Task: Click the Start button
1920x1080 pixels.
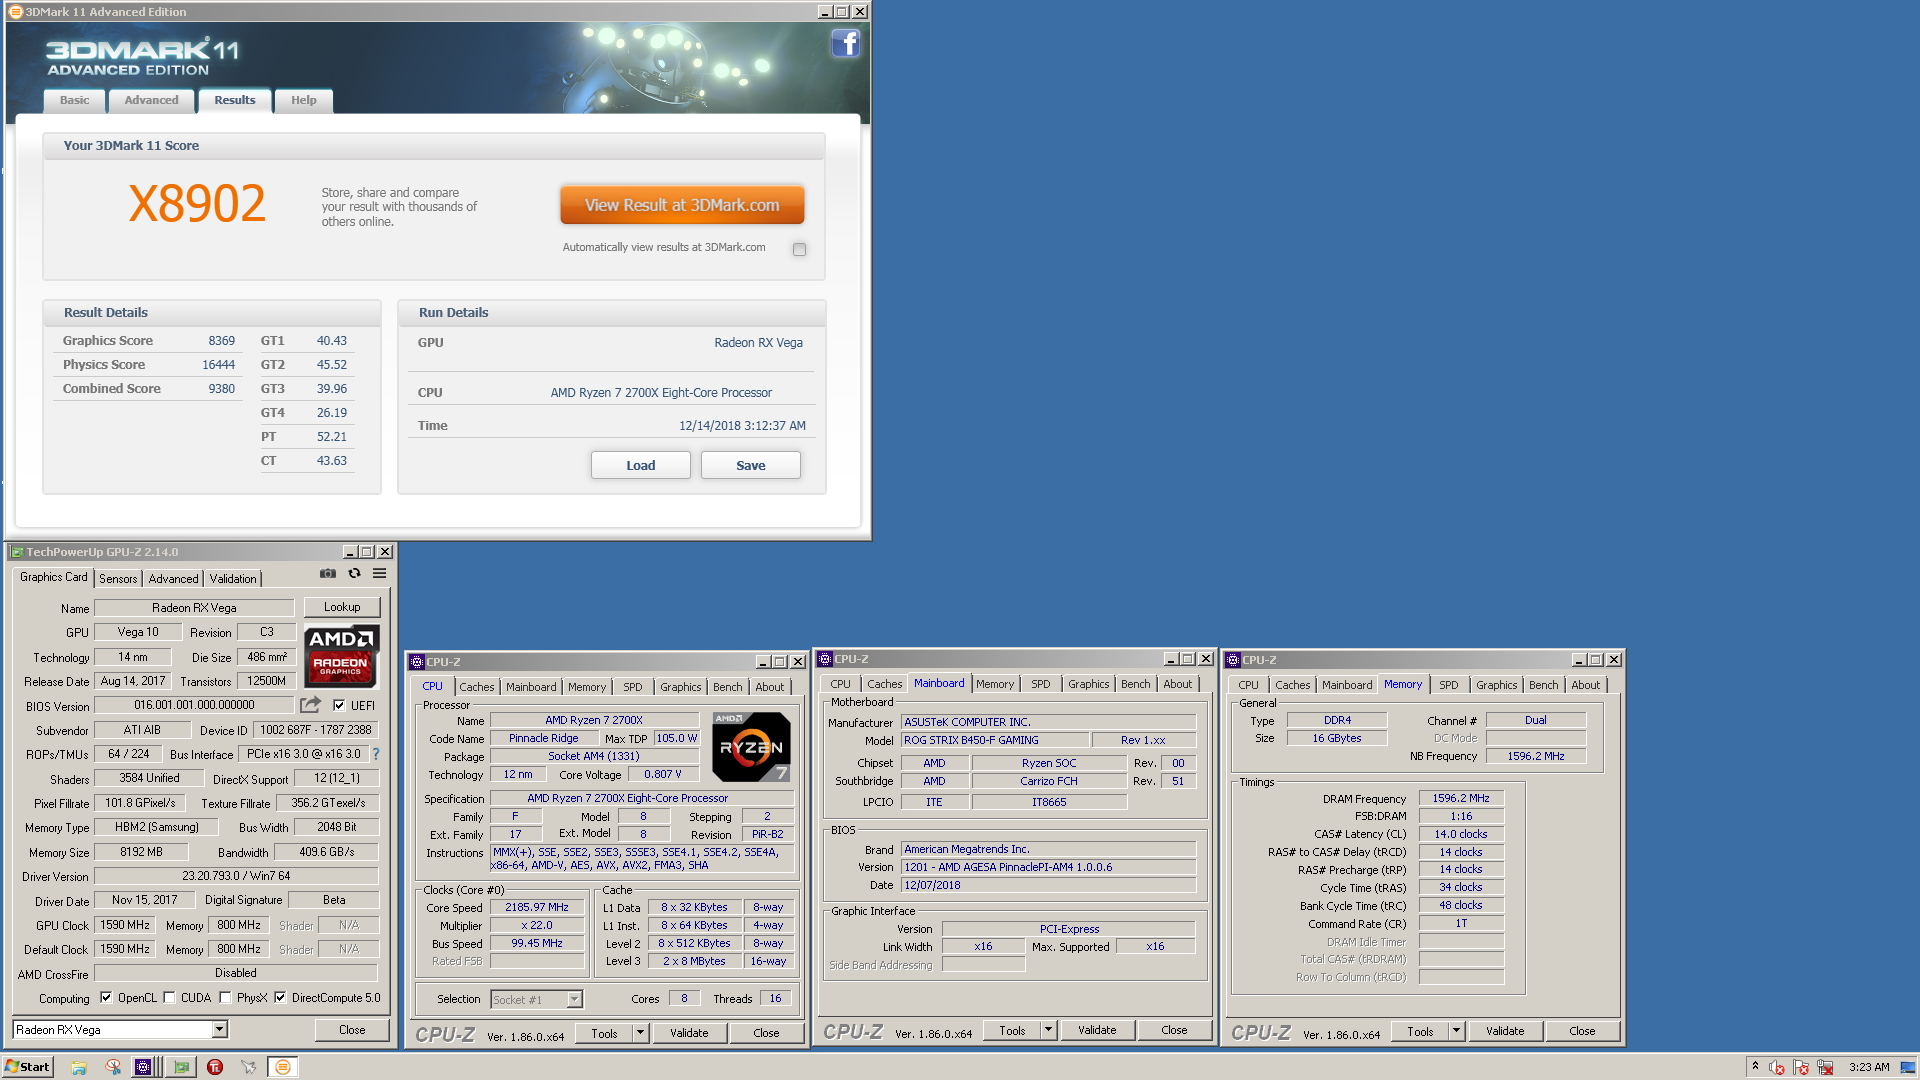Action: [x=28, y=1067]
